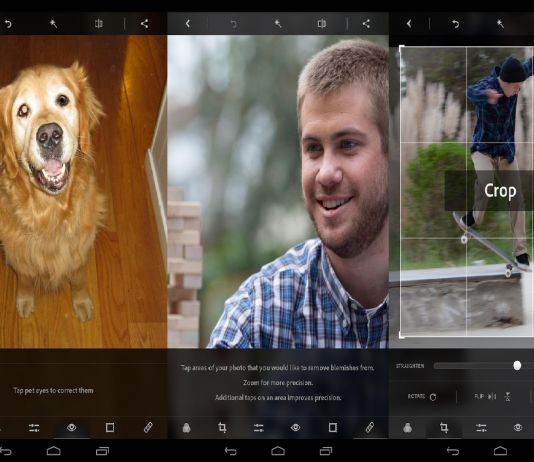Tap Android back button under dog screen

point(6,451)
